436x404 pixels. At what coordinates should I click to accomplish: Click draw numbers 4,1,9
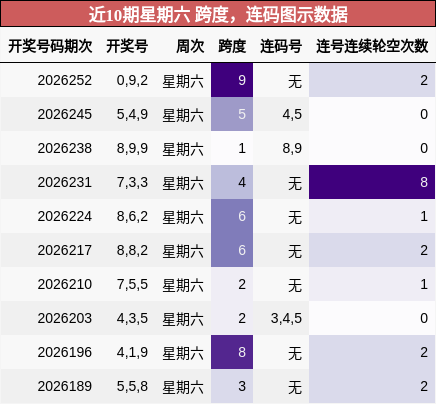(132, 352)
